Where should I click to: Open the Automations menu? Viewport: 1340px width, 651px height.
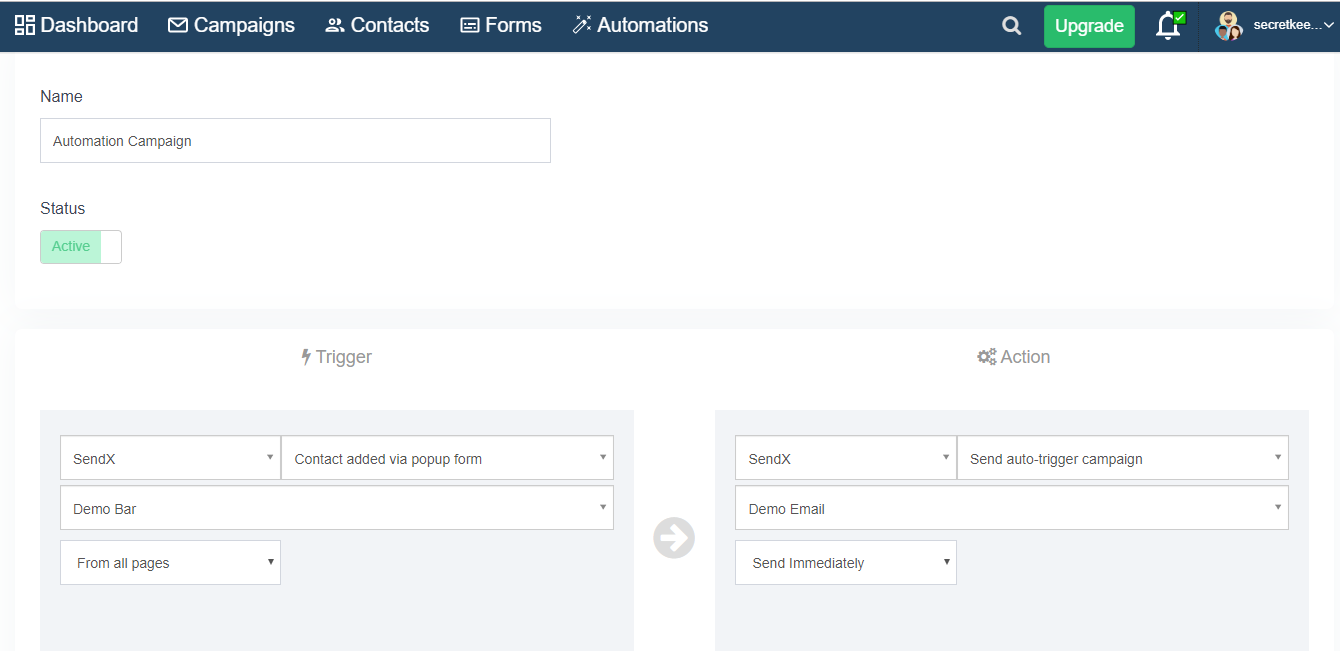pyautogui.click(x=640, y=25)
